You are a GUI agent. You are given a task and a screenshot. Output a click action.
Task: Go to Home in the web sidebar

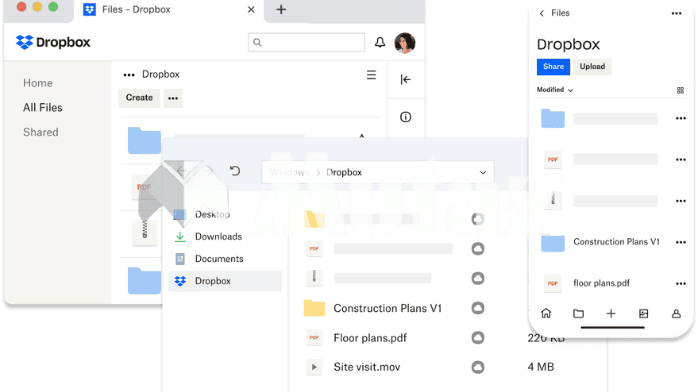pos(38,83)
